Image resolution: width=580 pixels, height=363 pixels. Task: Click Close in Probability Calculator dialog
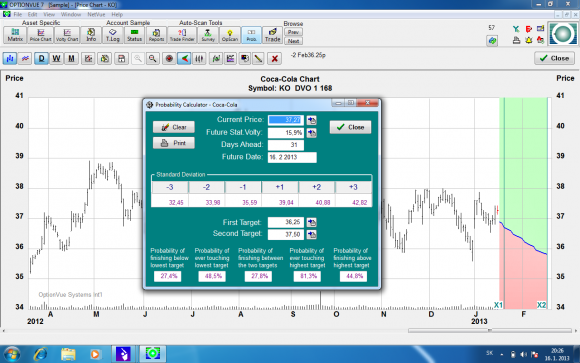tap(350, 127)
